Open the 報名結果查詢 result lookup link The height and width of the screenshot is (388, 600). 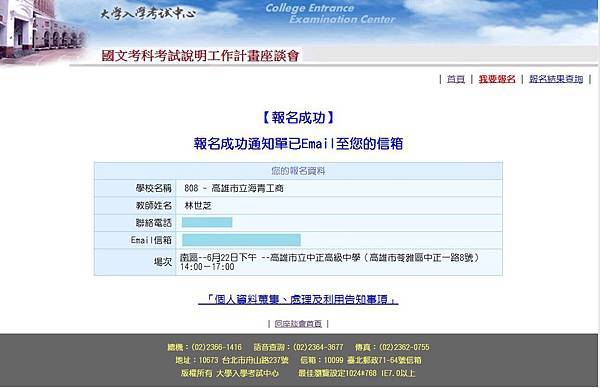click(556, 79)
